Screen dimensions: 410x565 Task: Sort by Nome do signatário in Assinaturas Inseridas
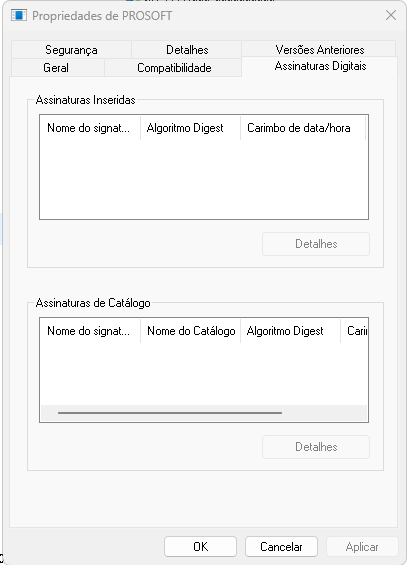pyautogui.click(x=90, y=128)
